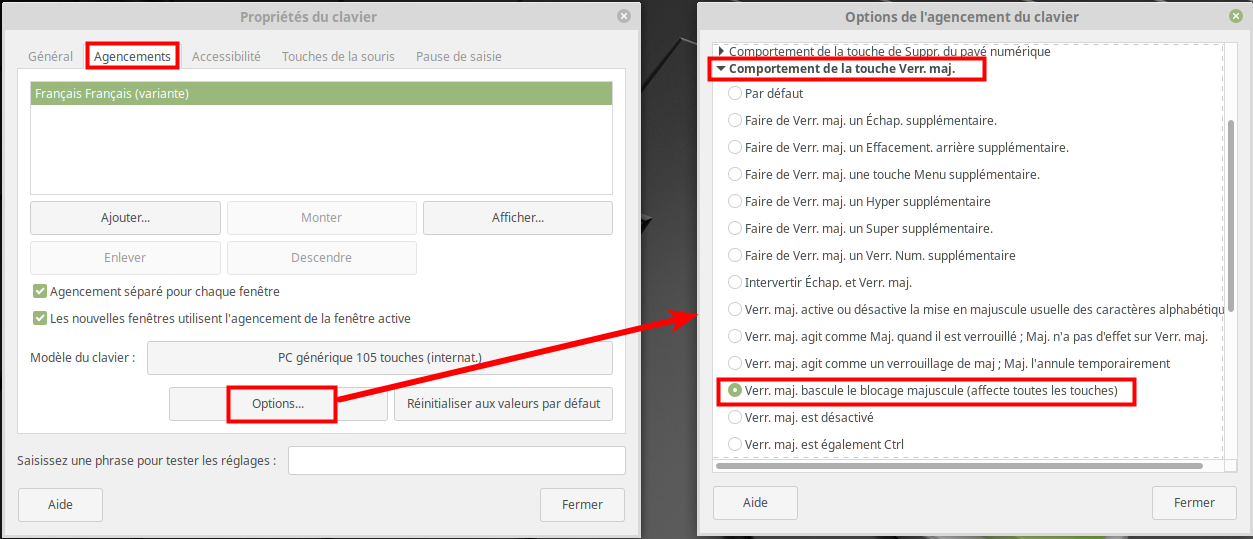This screenshot has height=539, width=1253.
Task: Open the Modèle du clavier PC générique selector
Action: (x=379, y=357)
